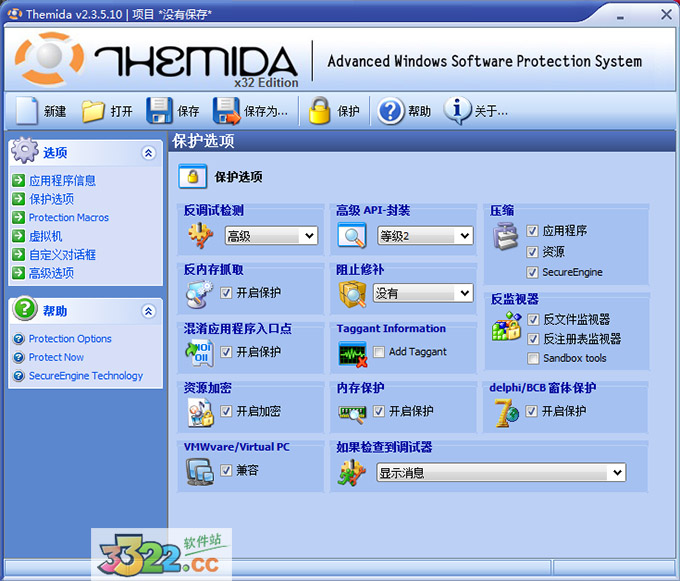Click the 保护 (Protect) padlock icon
680x581 pixels.
[320, 111]
